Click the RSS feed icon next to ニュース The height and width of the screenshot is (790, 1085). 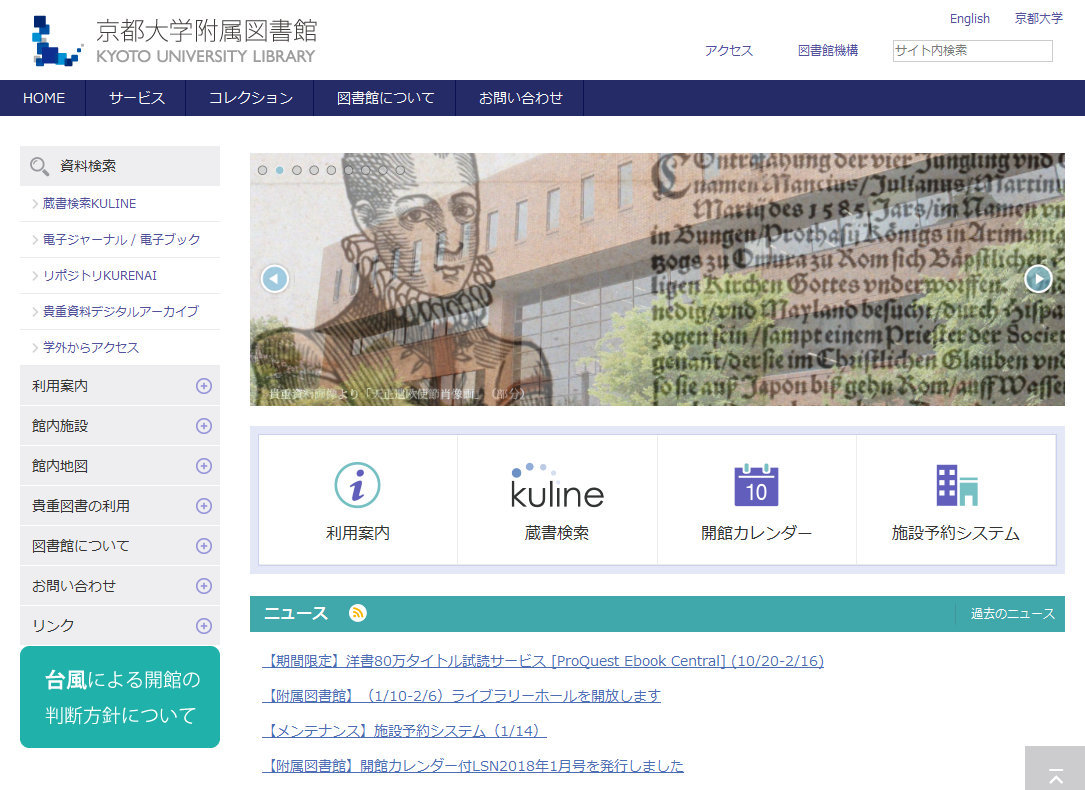pyautogui.click(x=358, y=613)
